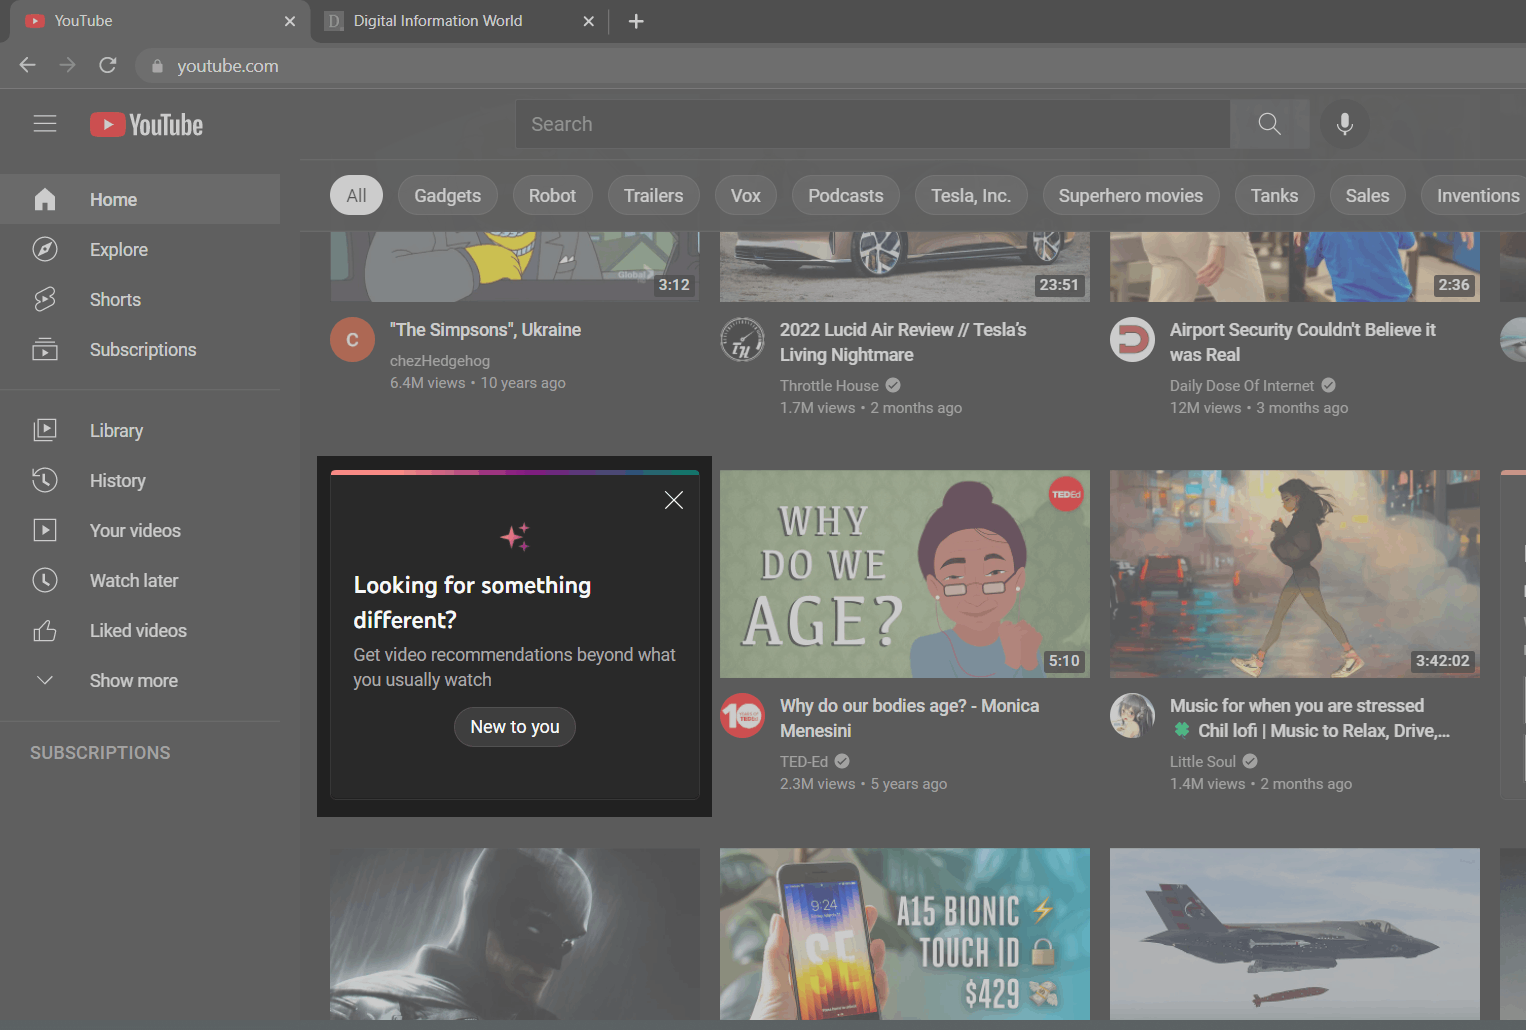Select the Vox filter chip
The height and width of the screenshot is (1030, 1526).
coord(745,195)
